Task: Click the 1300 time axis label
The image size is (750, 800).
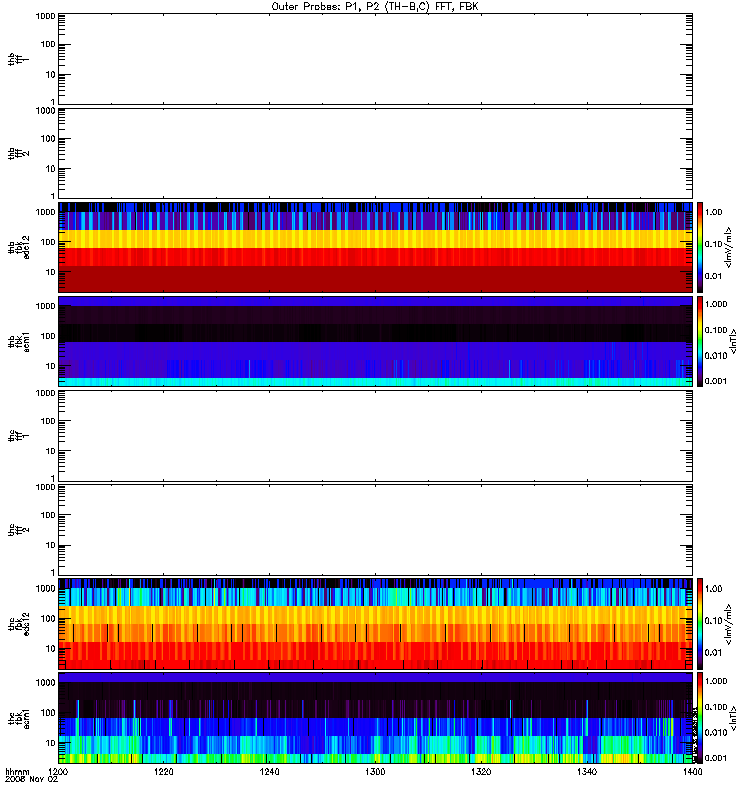Action: pos(375,772)
